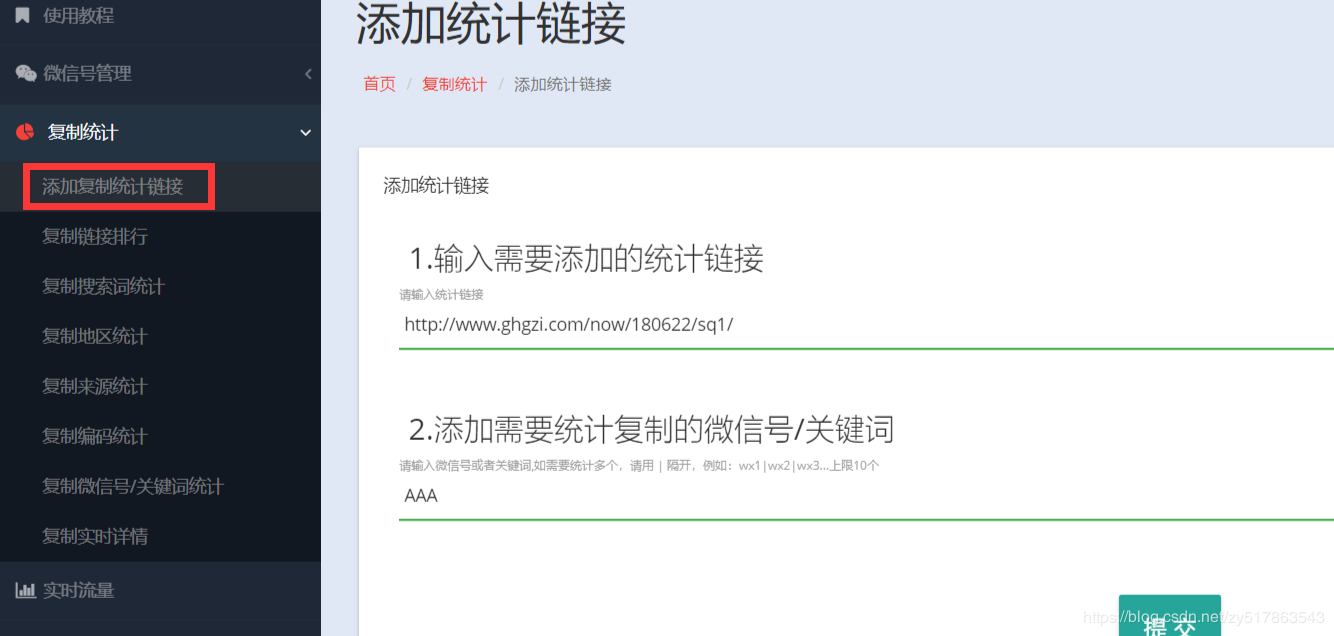Click the pie chart icon beside 复制统计
The width and height of the screenshot is (1334, 636).
(x=25, y=132)
